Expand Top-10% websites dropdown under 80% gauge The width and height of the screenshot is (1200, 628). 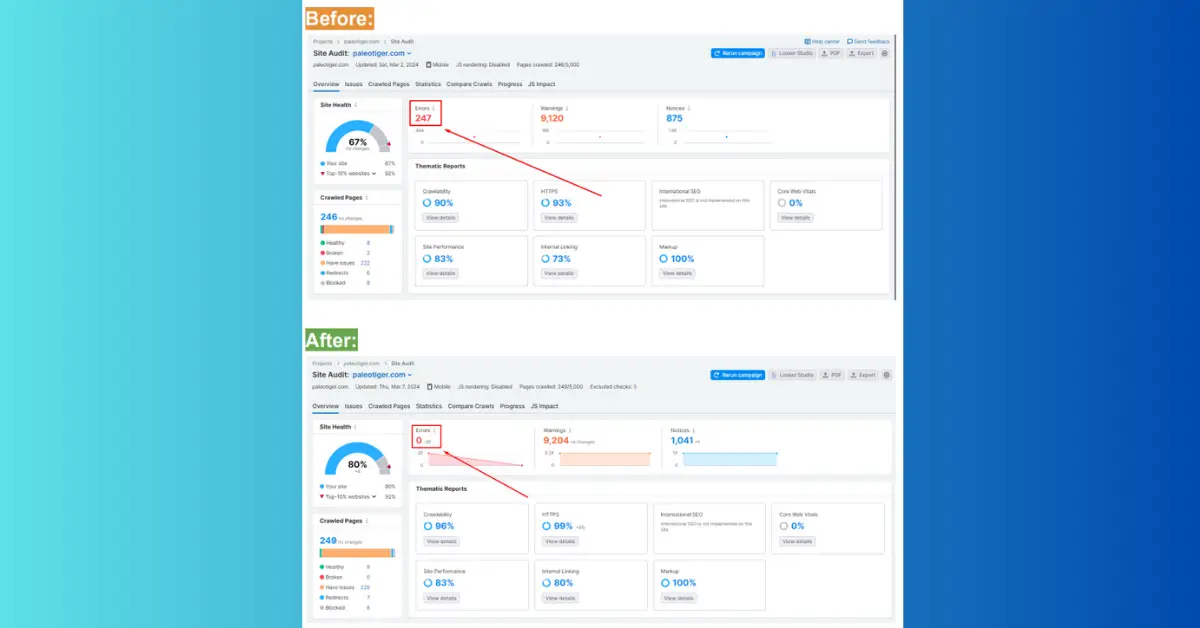coord(374,496)
